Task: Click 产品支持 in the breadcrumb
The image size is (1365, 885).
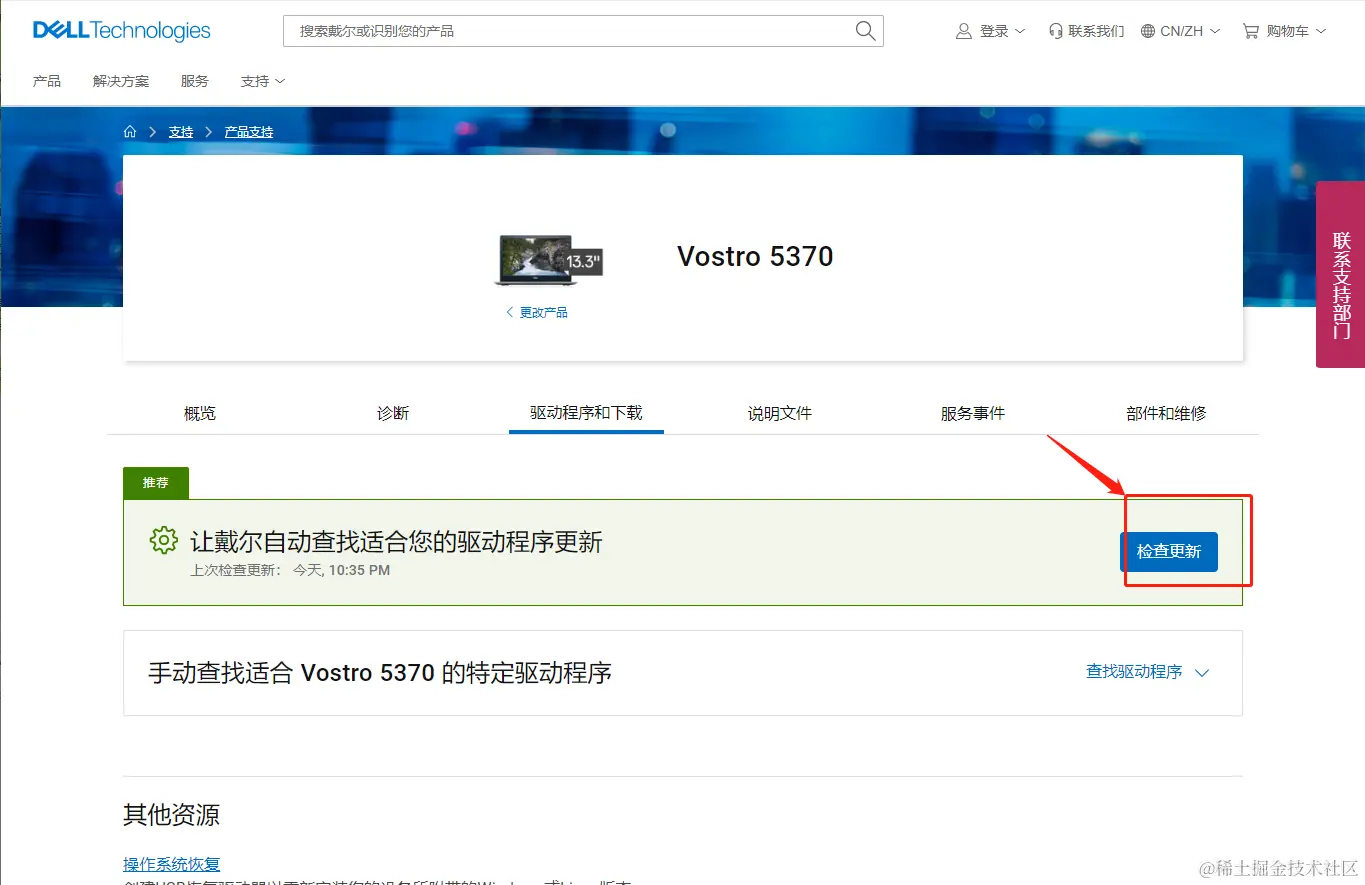Action: [x=249, y=132]
